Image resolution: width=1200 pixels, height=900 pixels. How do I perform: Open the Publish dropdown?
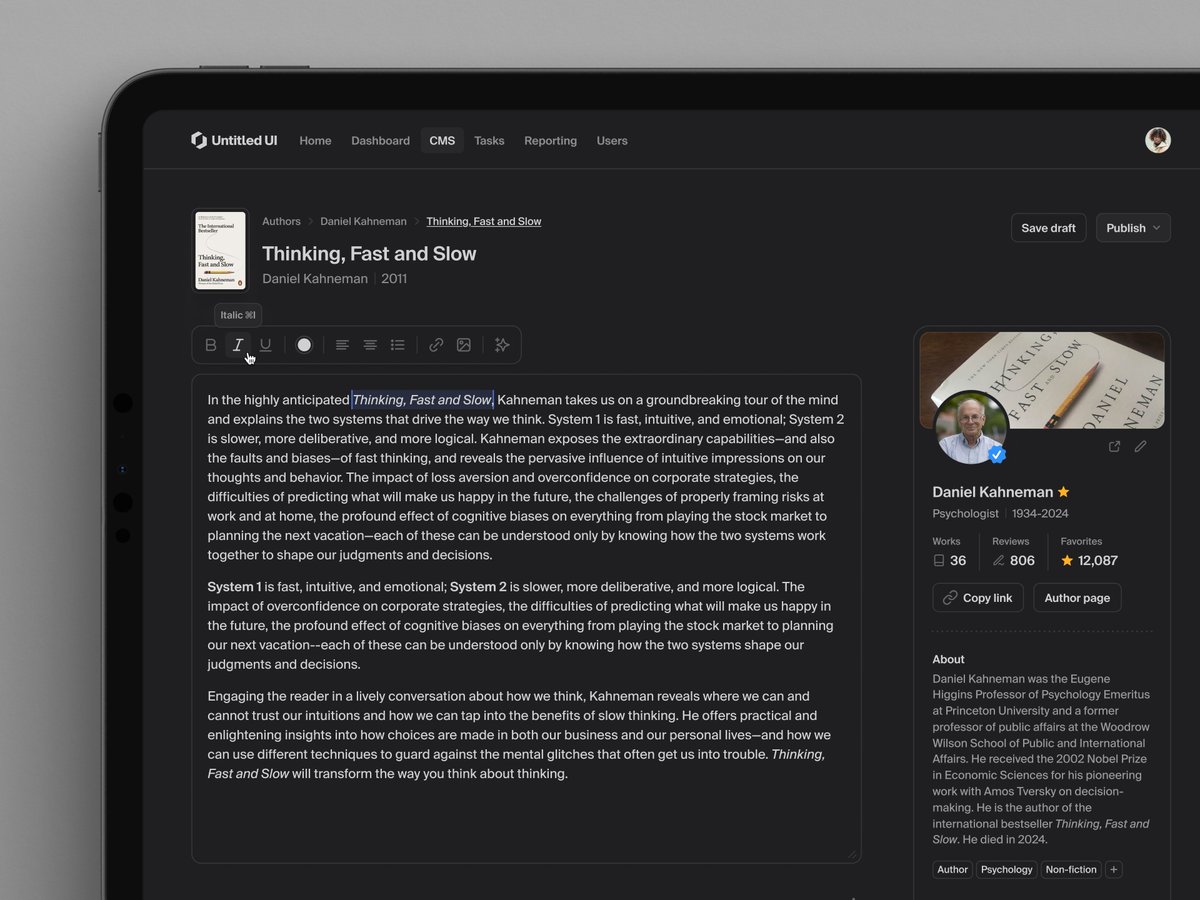coord(1133,228)
